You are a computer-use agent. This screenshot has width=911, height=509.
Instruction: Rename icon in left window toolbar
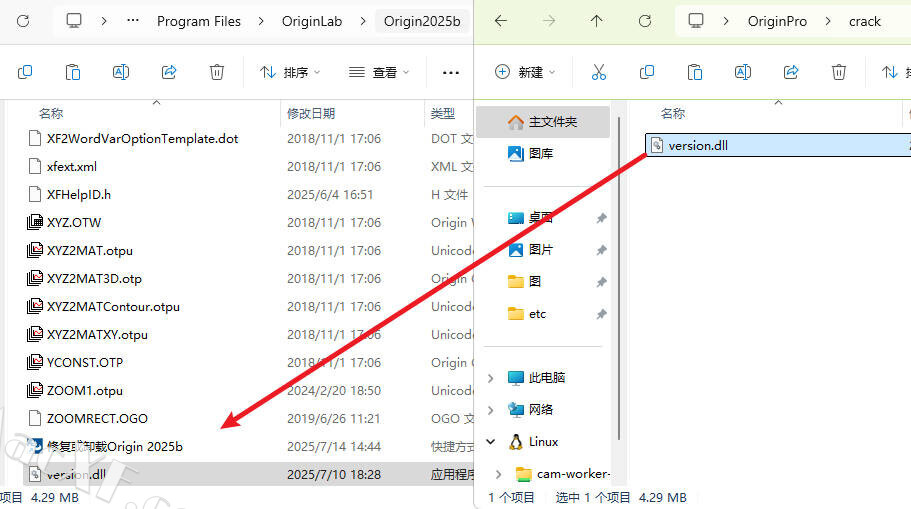[121, 72]
